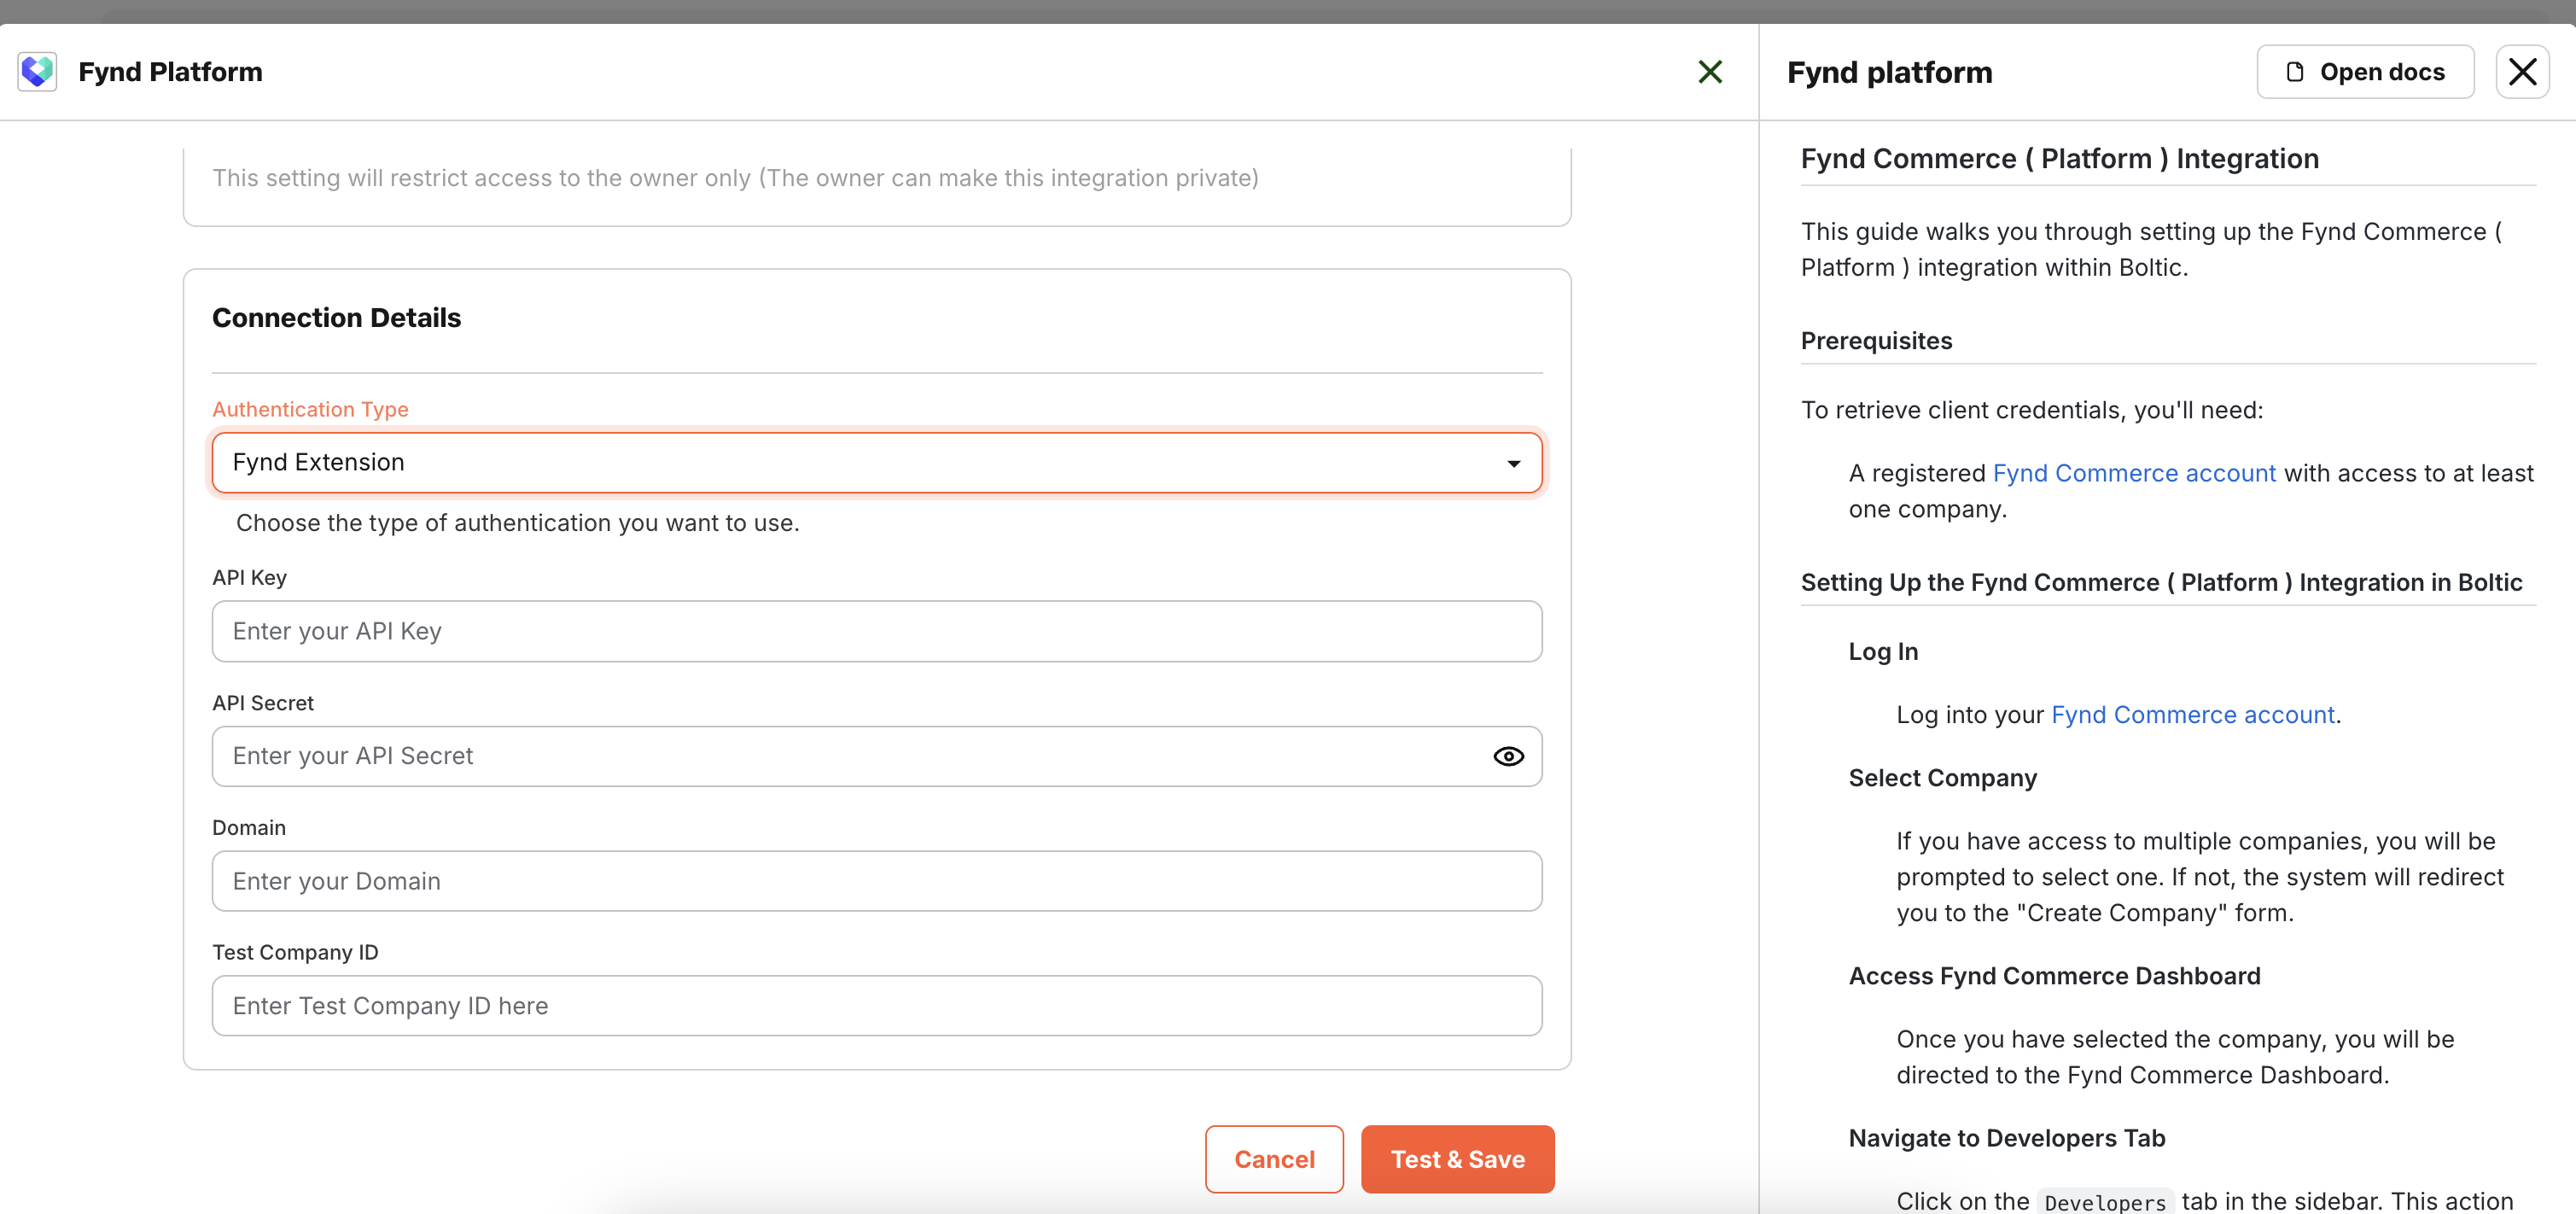
Task: Focus the API Key input field
Action: (x=876, y=631)
